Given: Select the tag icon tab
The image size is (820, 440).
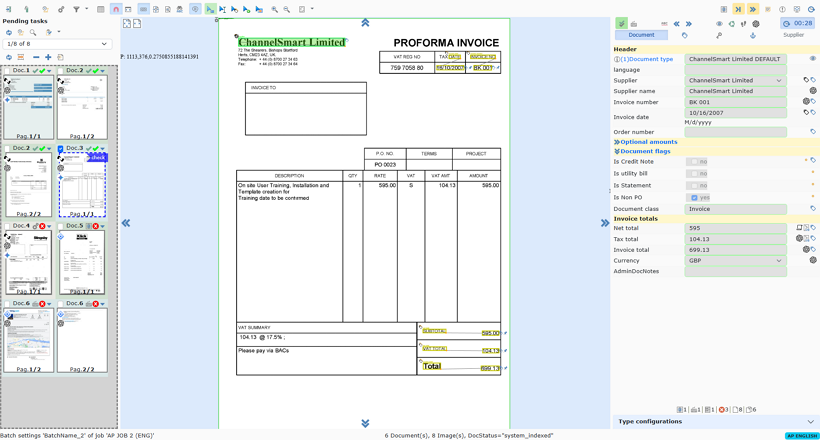Looking at the screenshot, I should coord(685,35).
